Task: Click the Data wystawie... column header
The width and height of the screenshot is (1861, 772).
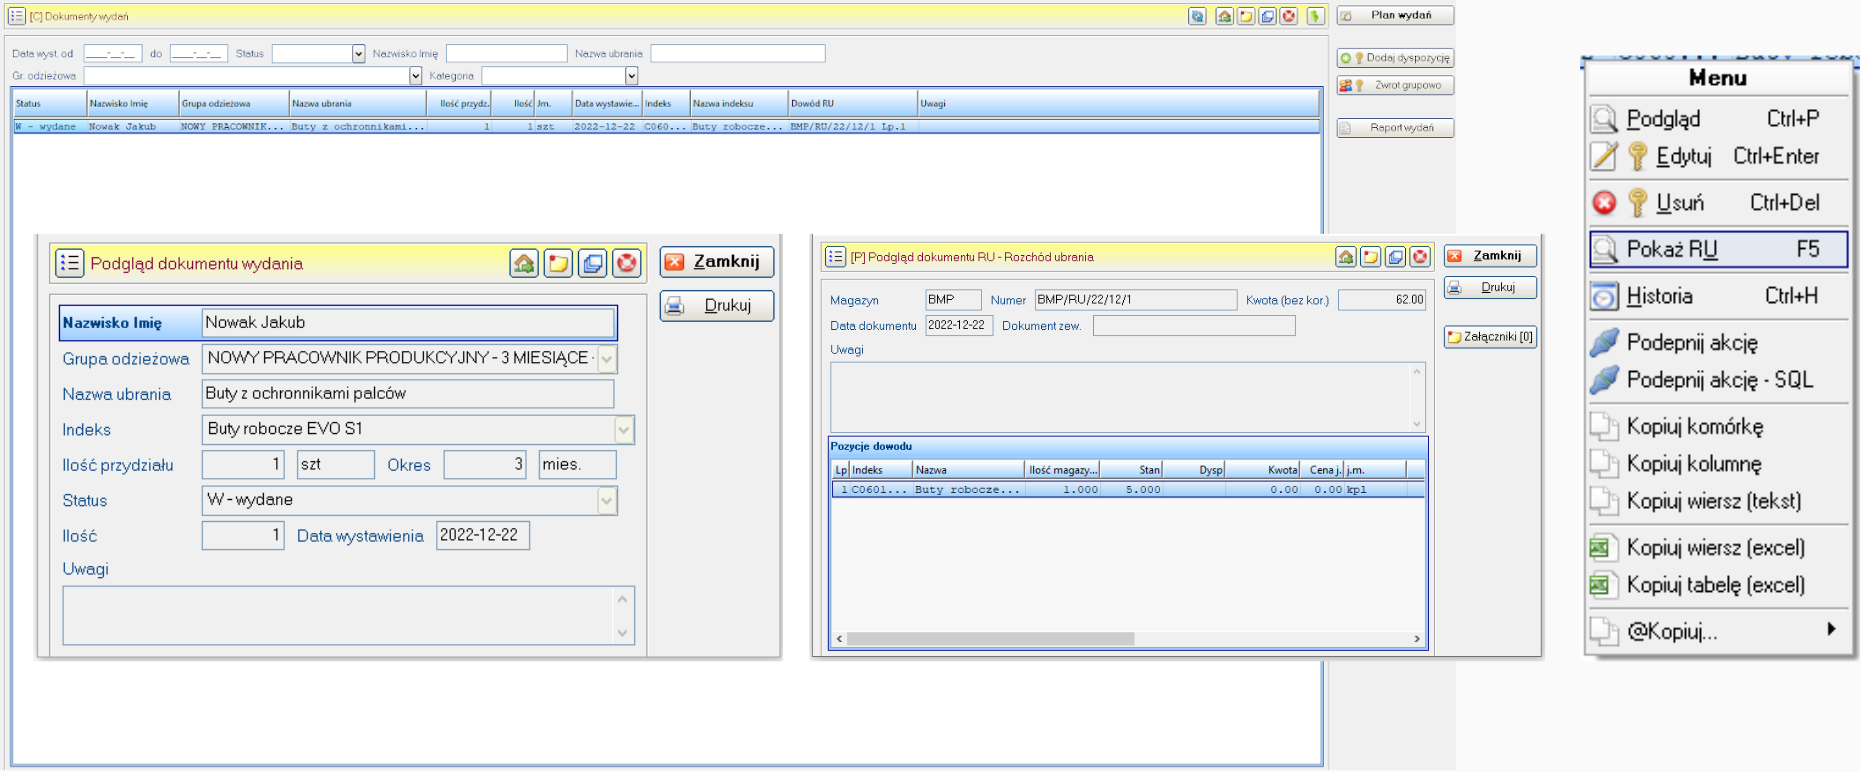Action: [x=607, y=103]
